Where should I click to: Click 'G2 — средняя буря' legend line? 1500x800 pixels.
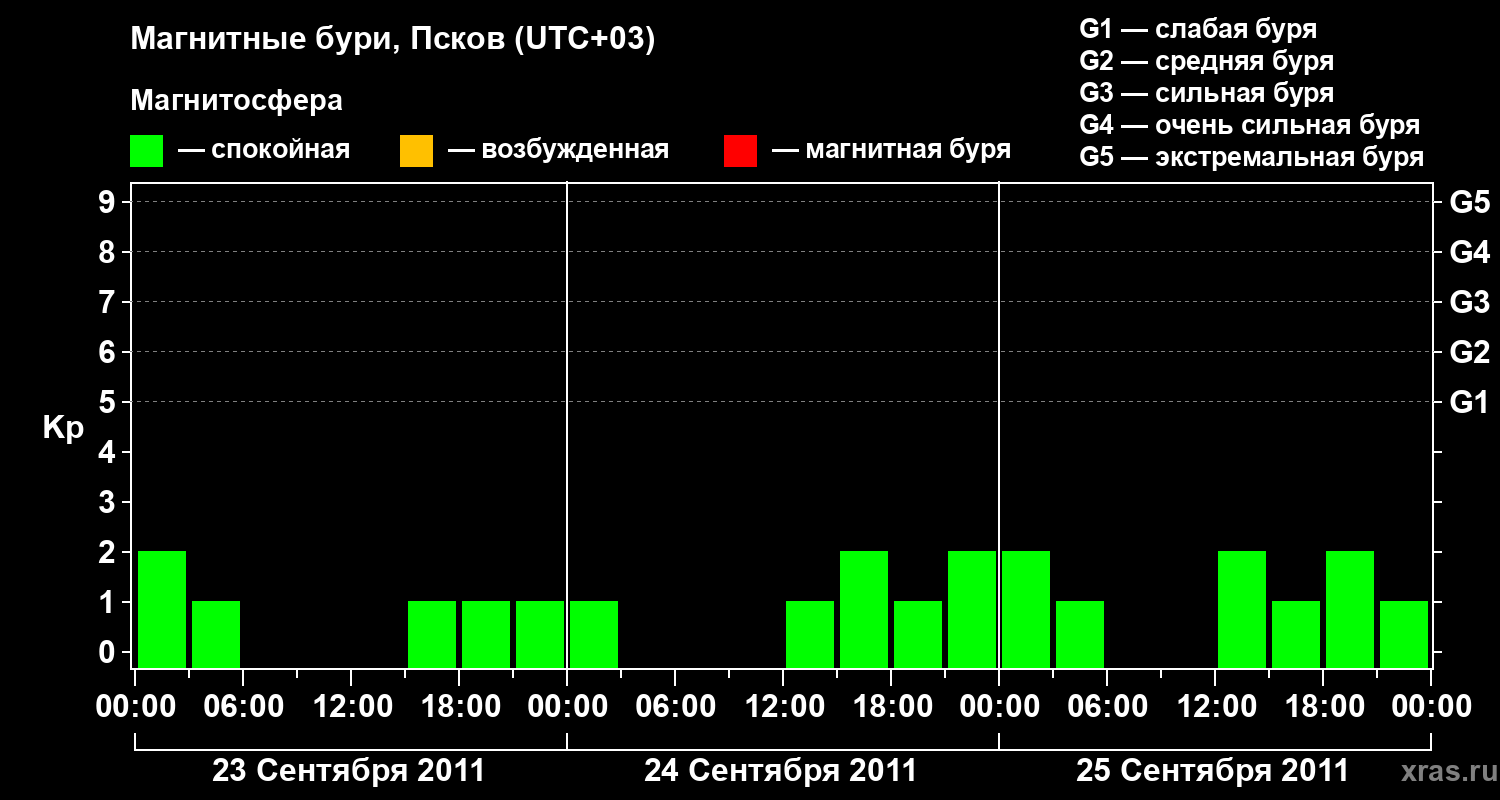coord(1206,61)
